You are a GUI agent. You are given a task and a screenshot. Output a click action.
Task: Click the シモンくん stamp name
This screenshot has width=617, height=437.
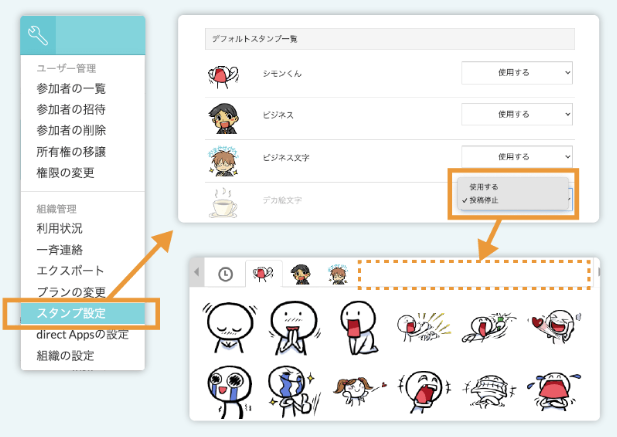click(282, 74)
